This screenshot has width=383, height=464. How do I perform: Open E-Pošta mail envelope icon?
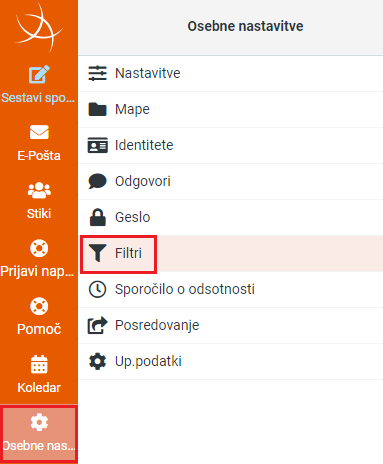tap(39, 132)
